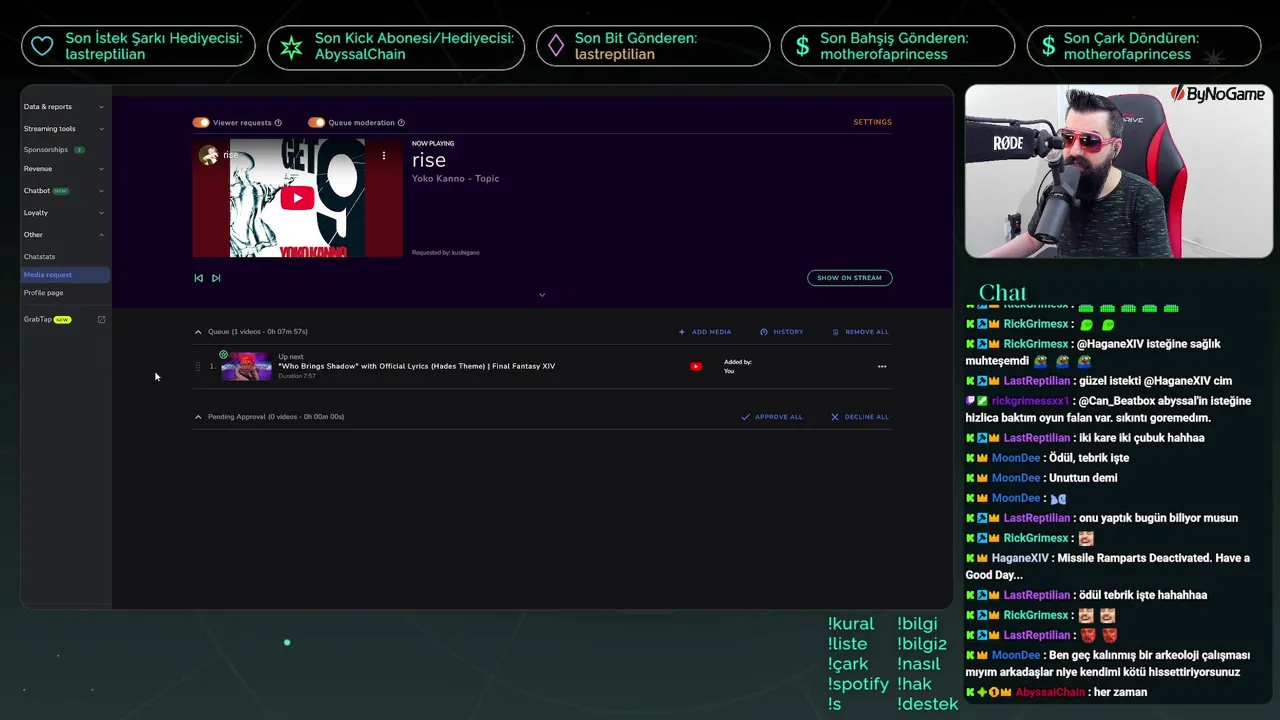Open the YouTube player three-dot menu

coord(383,155)
